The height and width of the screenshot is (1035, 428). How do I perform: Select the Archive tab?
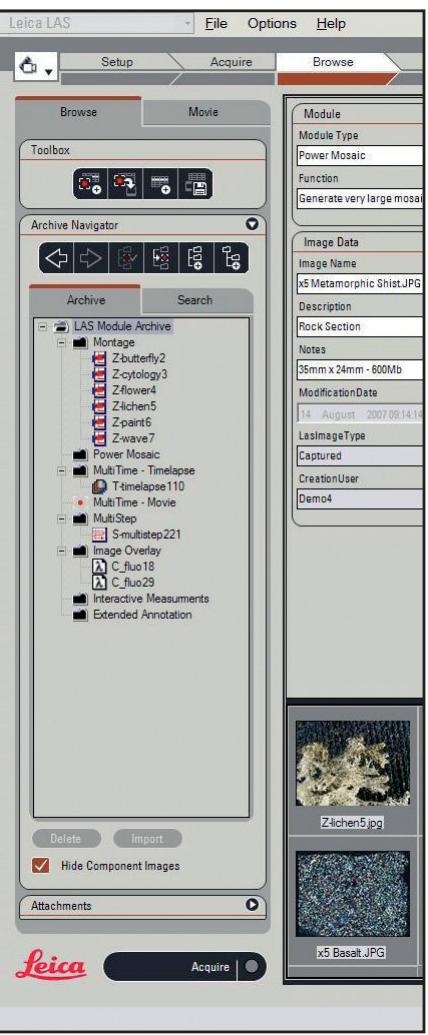click(x=86, y=300)
